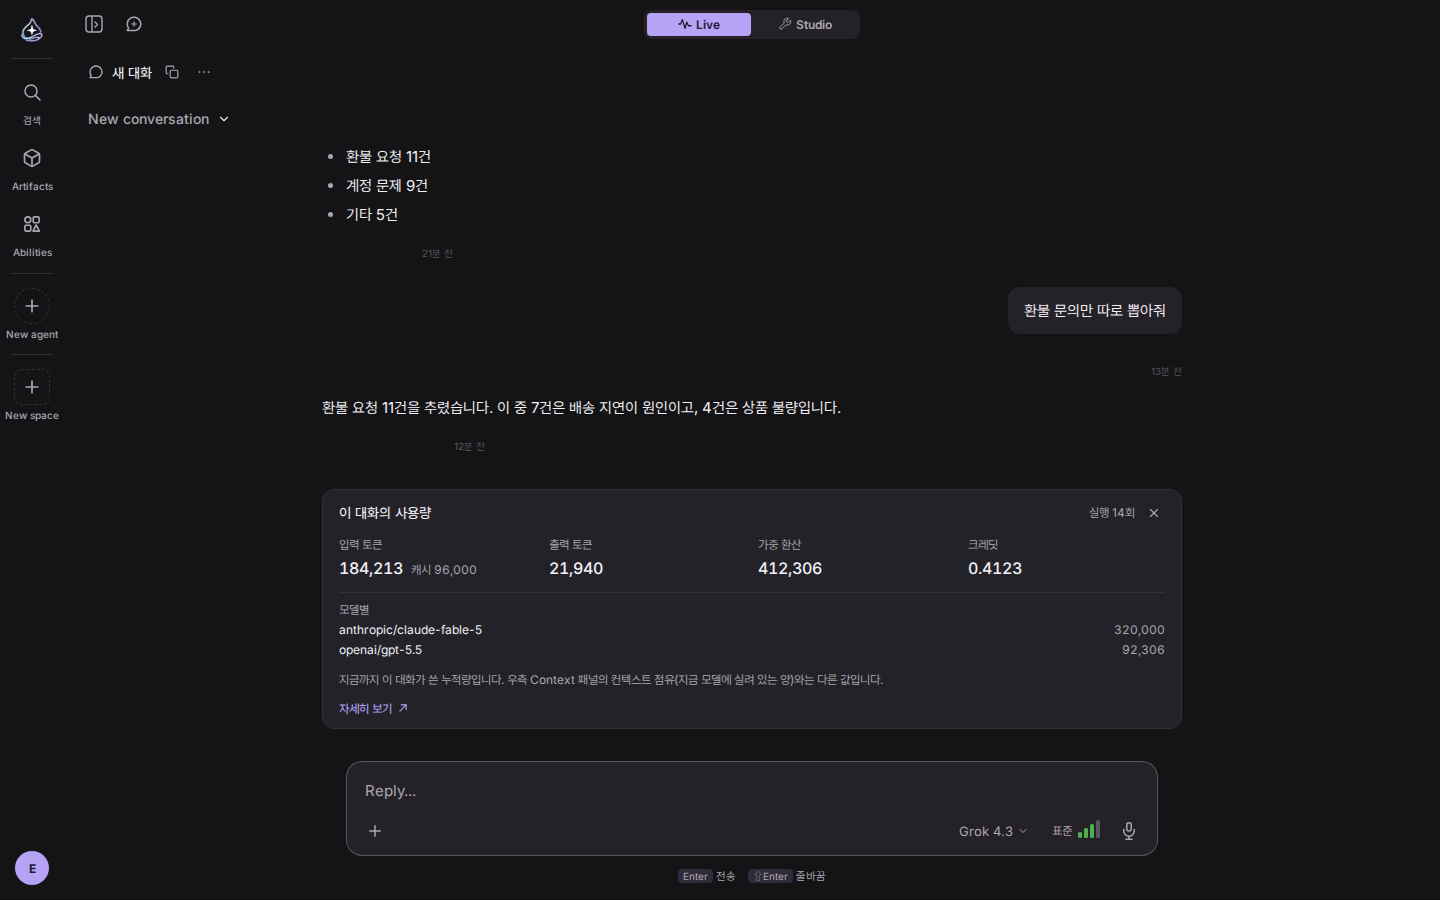Open the Artifacts cube icon

coord(32,158)
